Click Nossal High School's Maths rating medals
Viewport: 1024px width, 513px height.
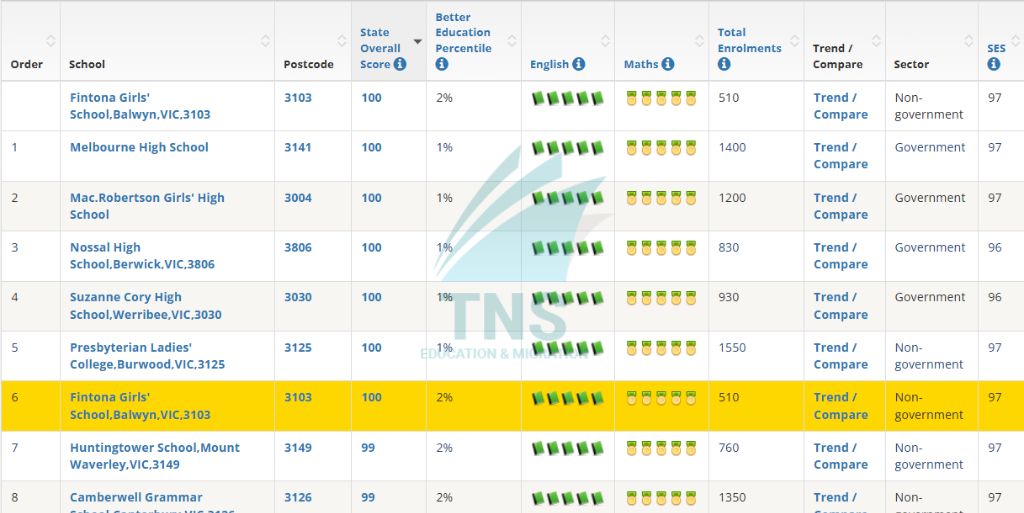(661, 248)
